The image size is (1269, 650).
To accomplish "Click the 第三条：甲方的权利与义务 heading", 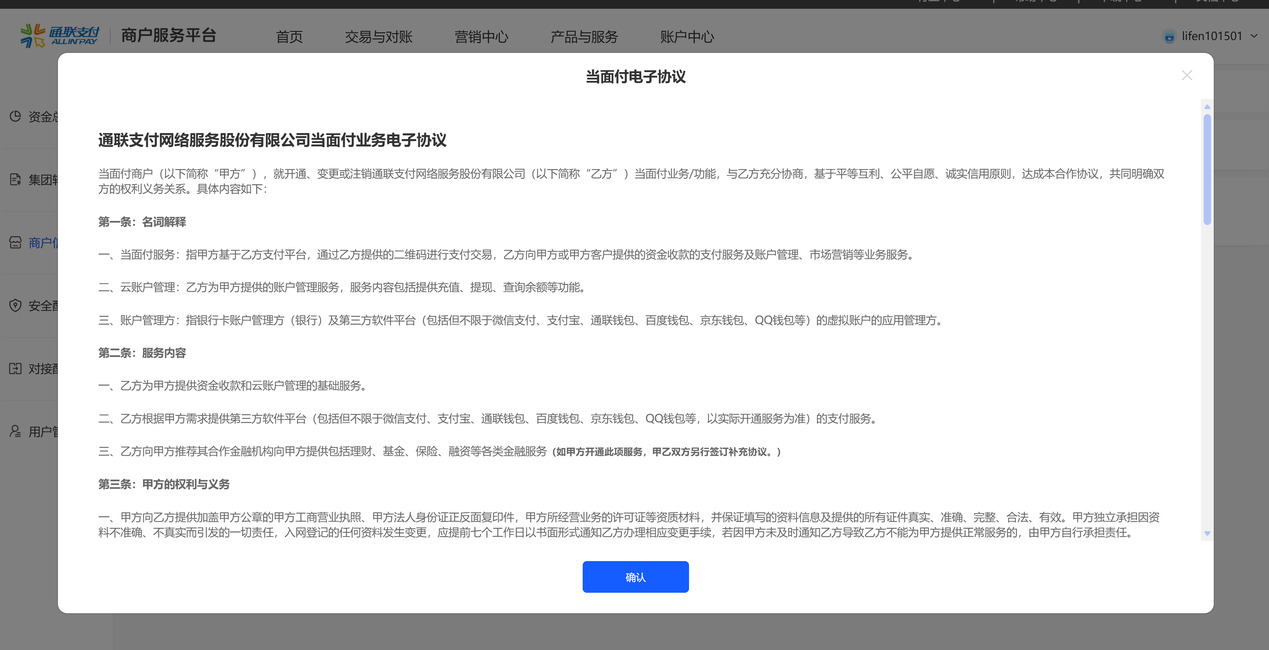I will pyautogui.click(x=164, y=484).
